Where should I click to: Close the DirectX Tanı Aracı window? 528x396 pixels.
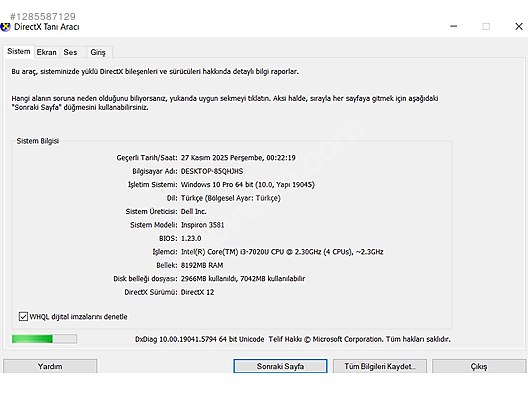519,26
